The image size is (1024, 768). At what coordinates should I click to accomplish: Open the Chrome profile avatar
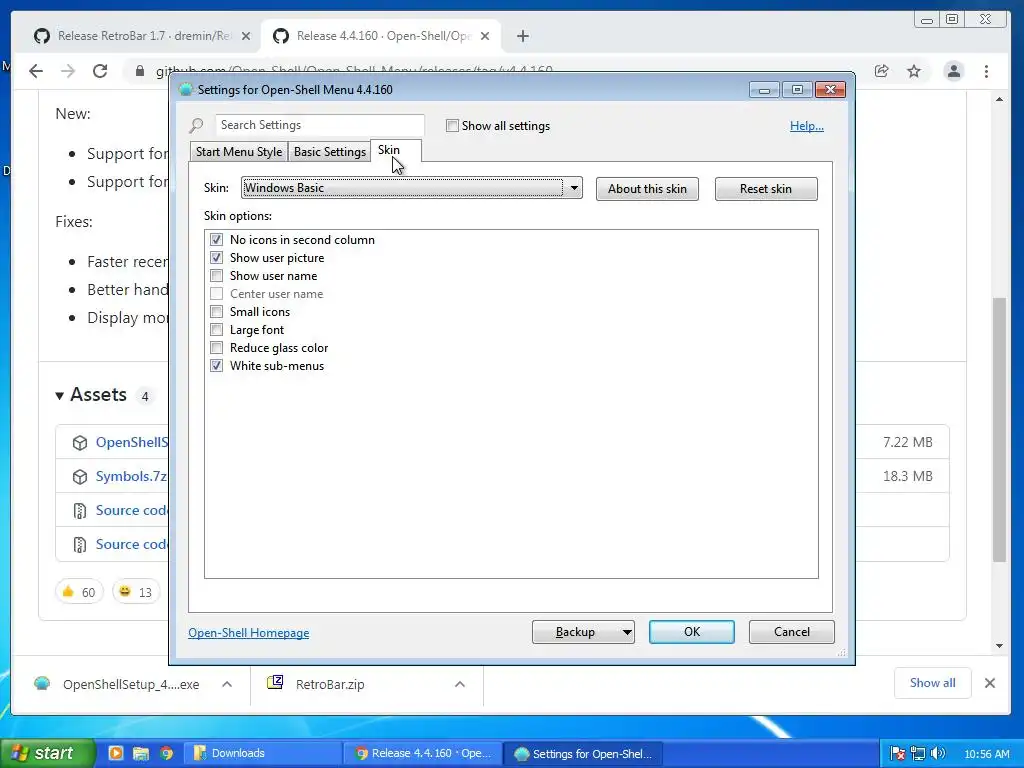point(953,71)
